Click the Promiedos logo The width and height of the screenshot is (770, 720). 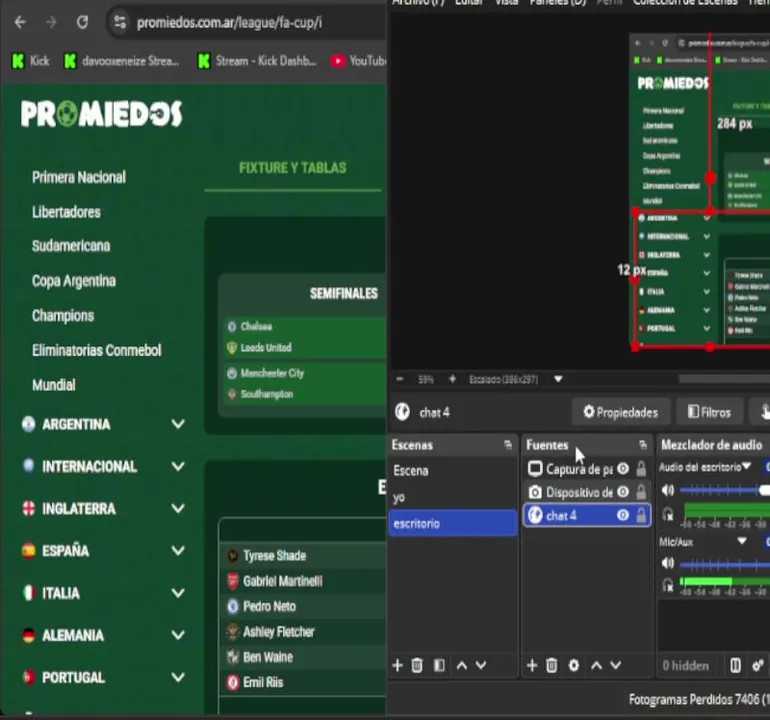(102, 113)
